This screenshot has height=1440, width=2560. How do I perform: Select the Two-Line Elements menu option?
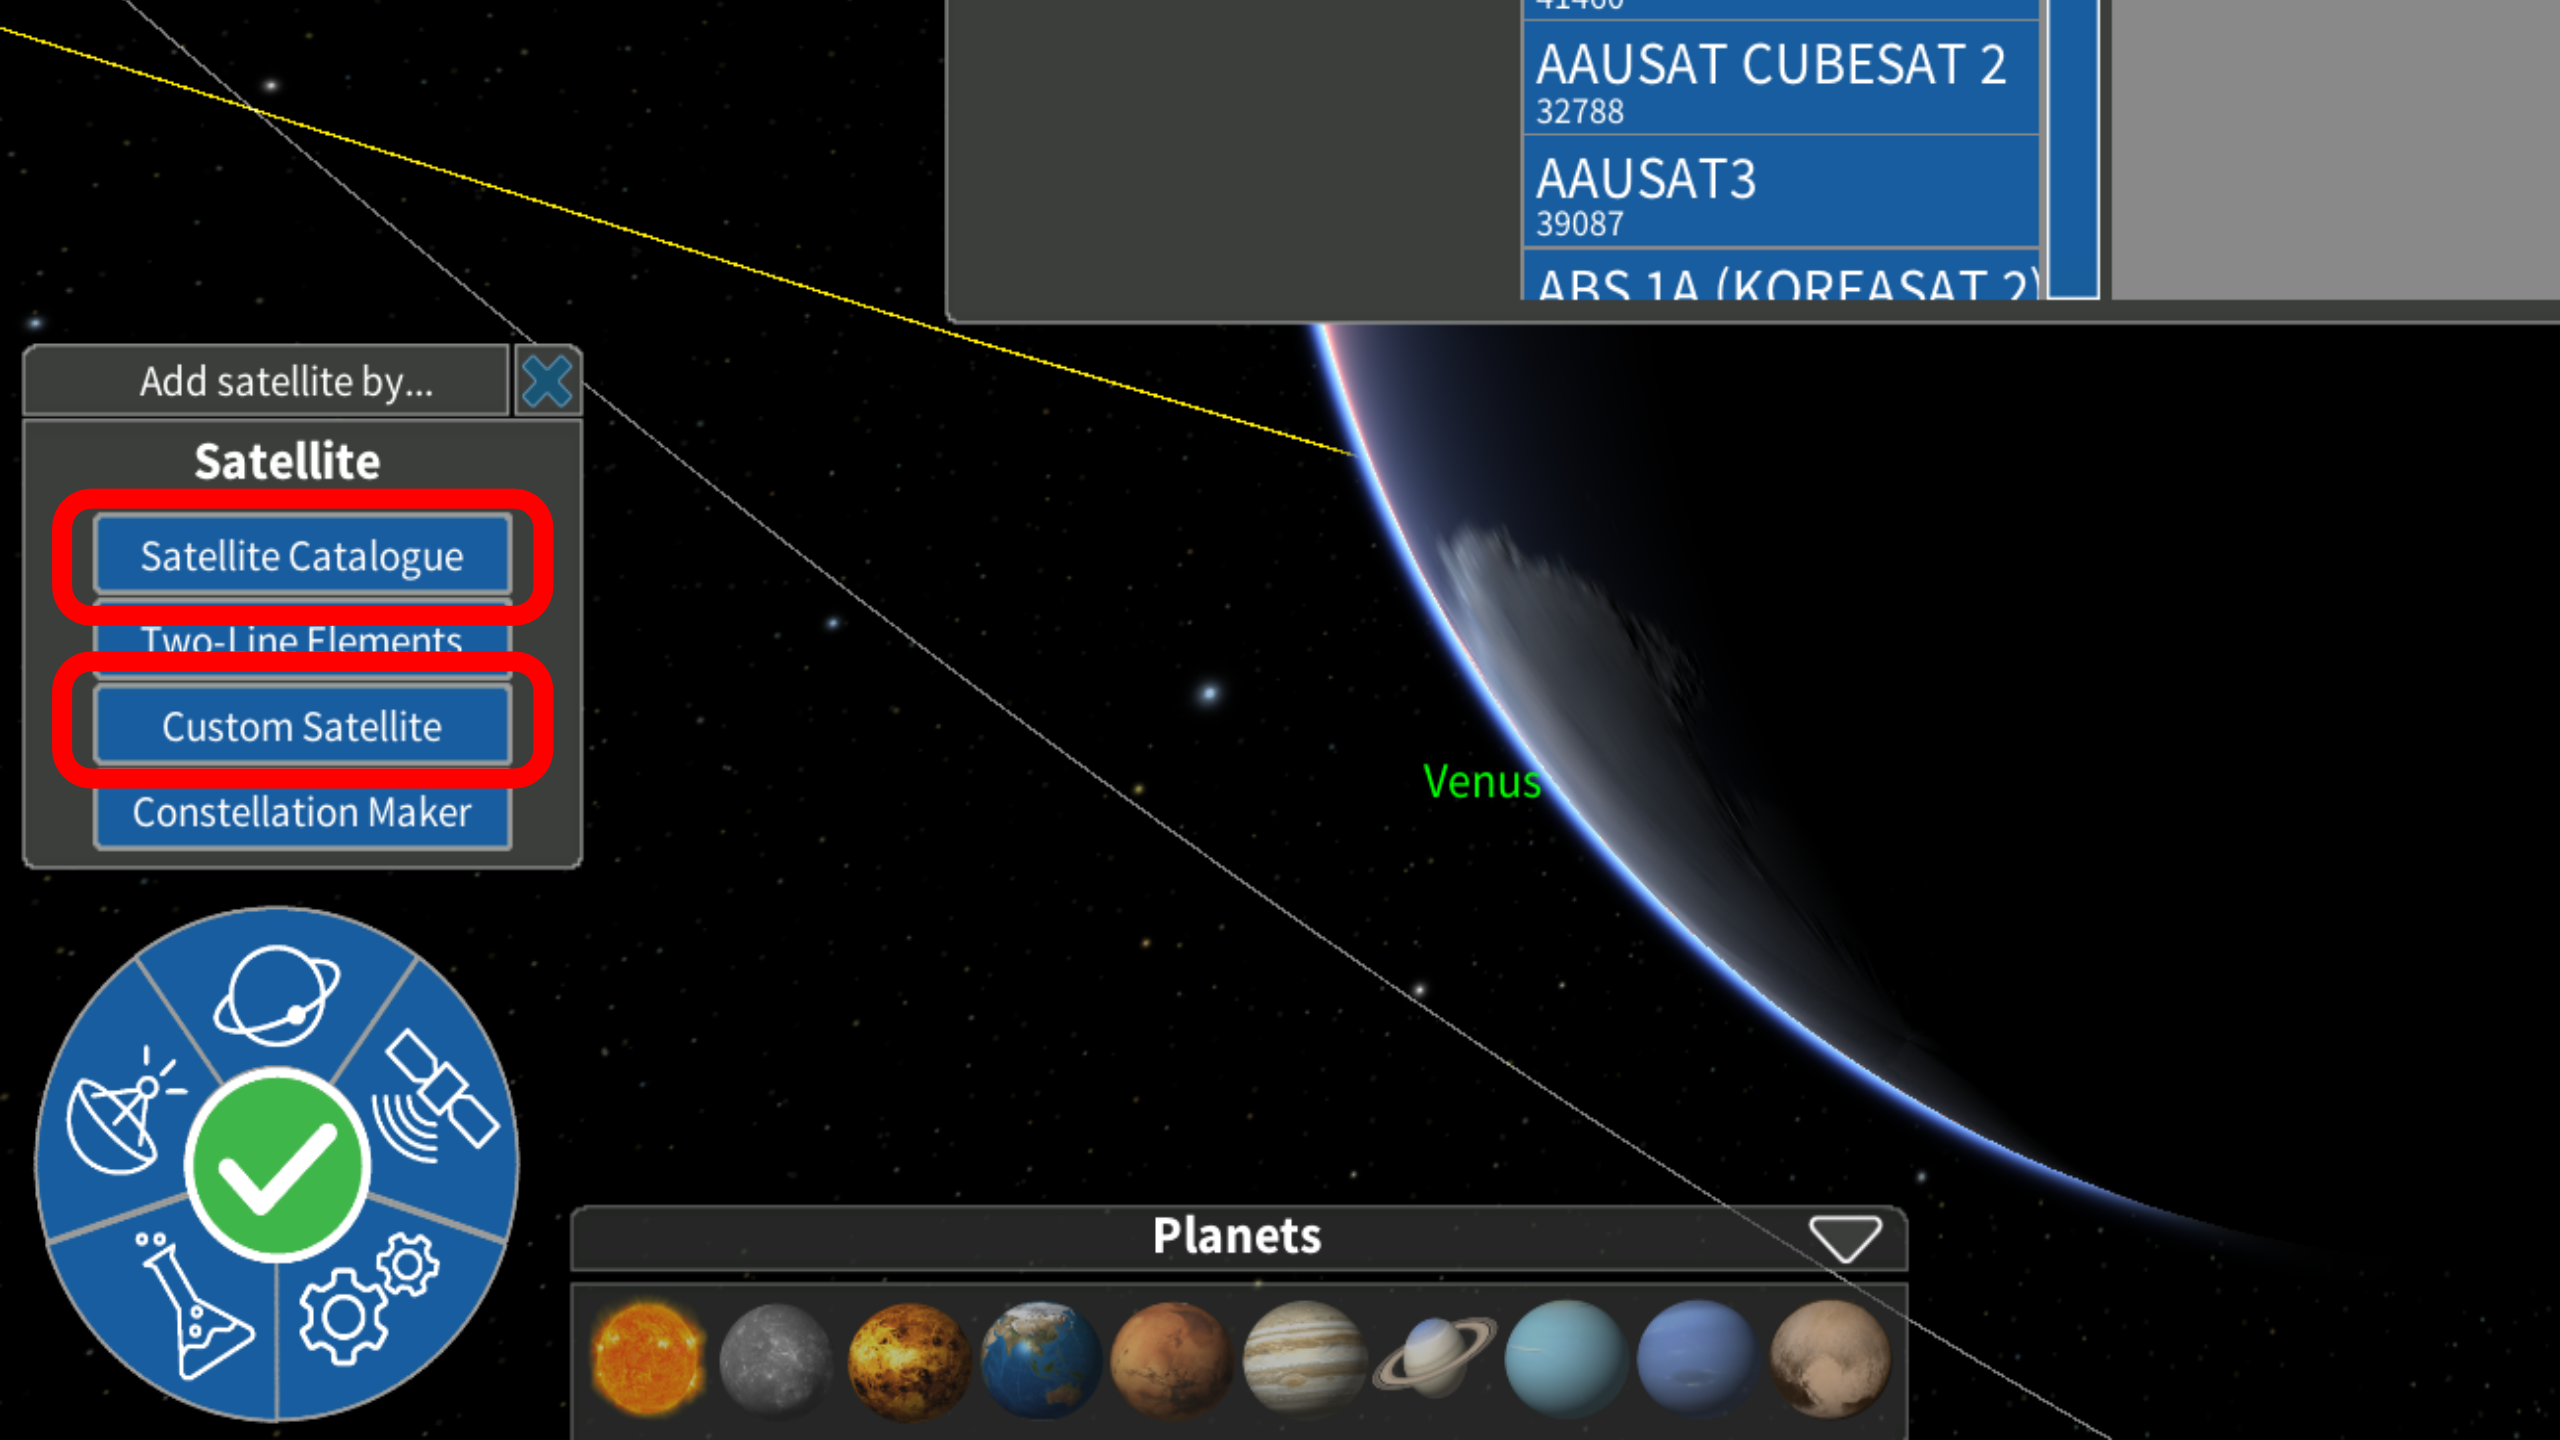tap(299, 640)
